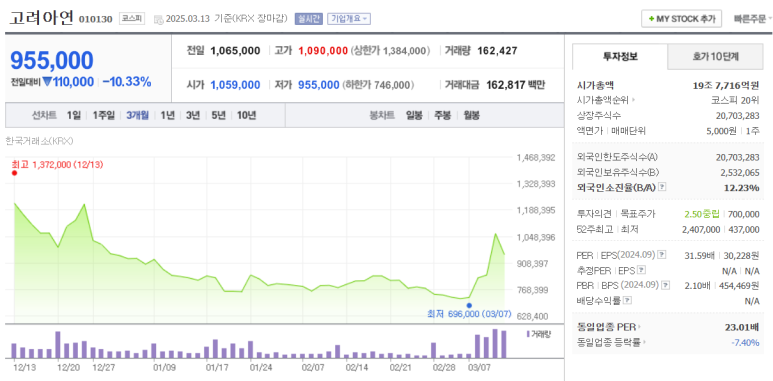
Task: Click the 동일업종 등락률 value -7.40%
Action: click(x=745, y=342)
